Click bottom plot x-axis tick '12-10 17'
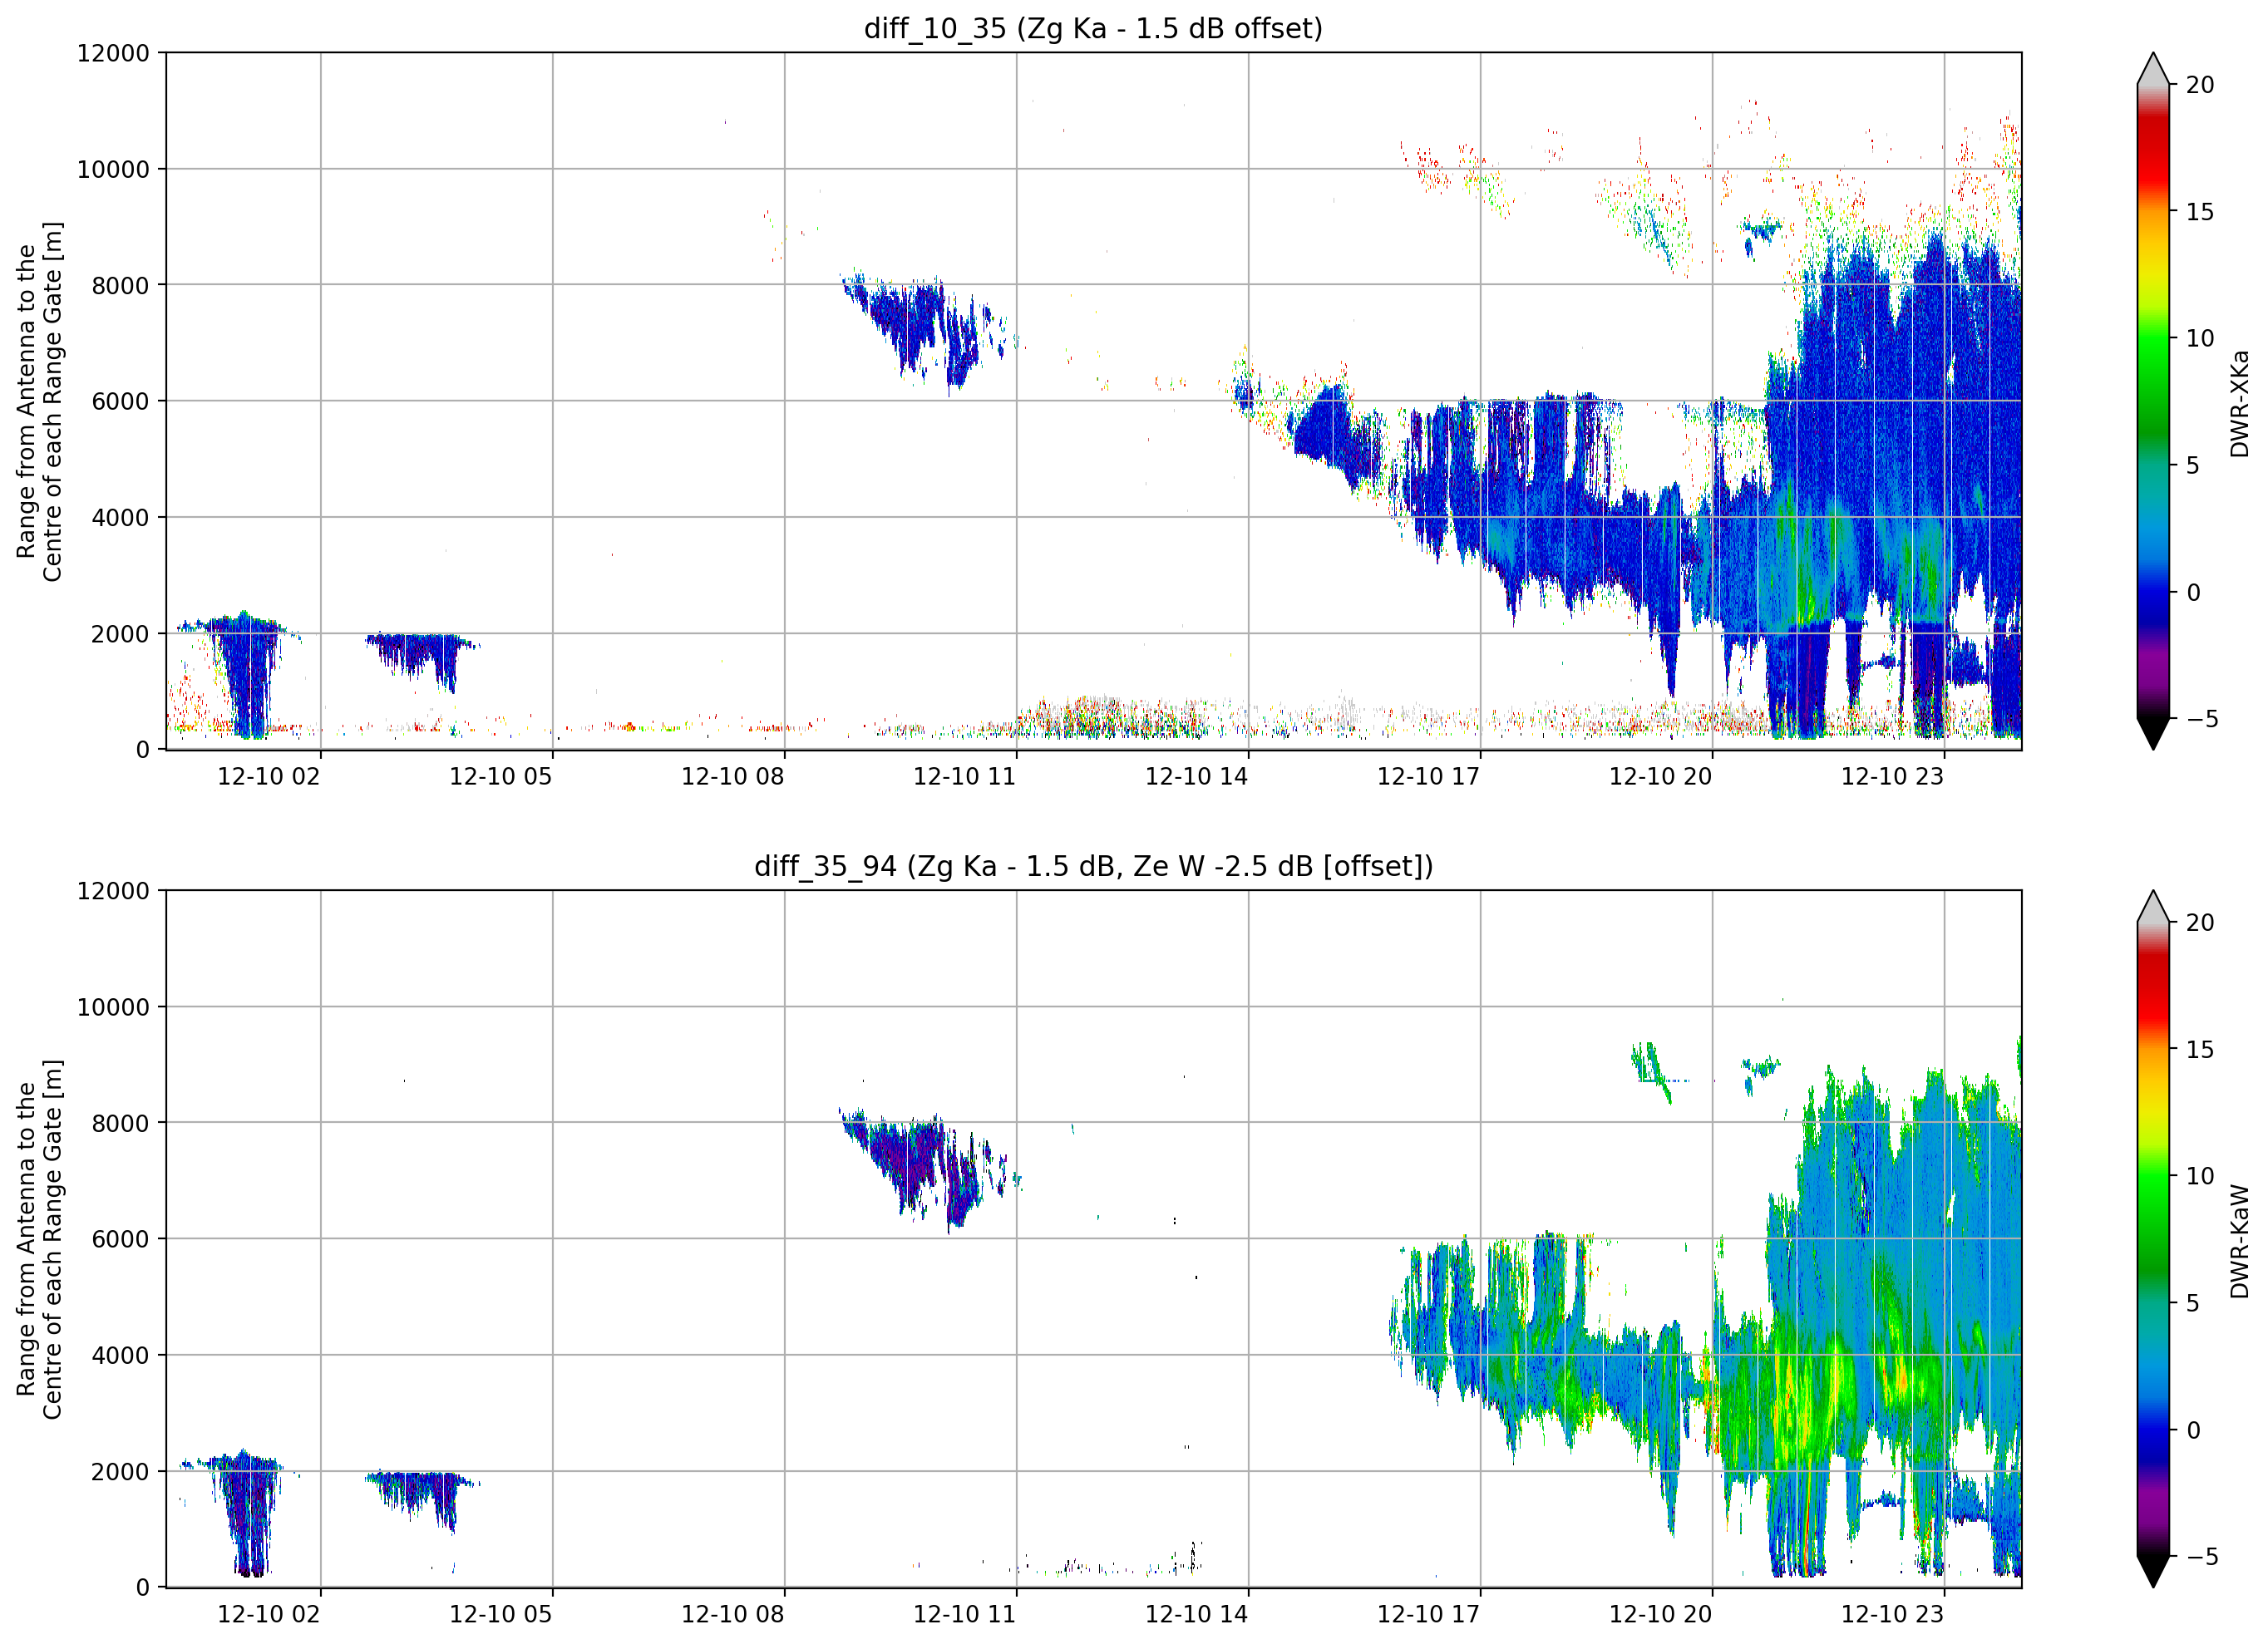The width and height of the screenshot is (2268, 1644). pyautogui.click(x=1429, y=1614)
